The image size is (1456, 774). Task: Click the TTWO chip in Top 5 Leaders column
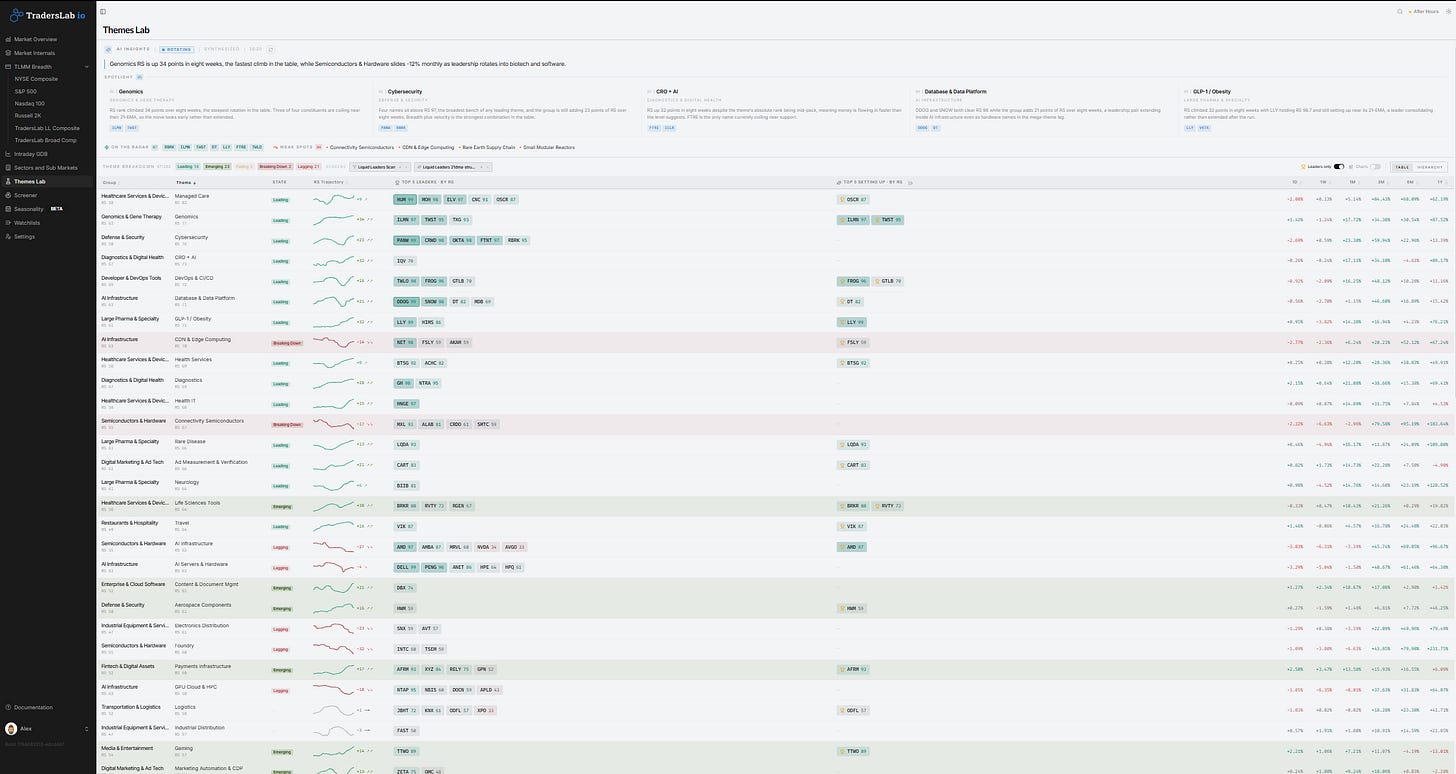click(407, 750)
